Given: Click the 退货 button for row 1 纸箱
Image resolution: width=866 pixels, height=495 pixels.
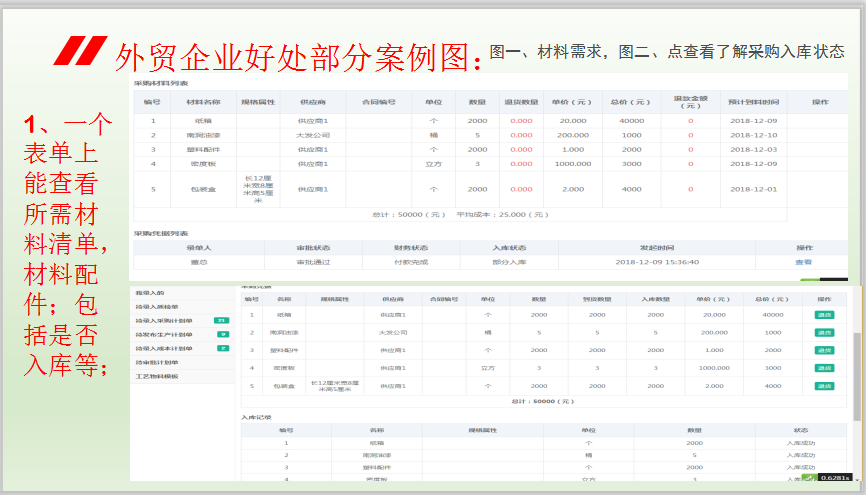Looking at the screenshot, I should (824, 314).
